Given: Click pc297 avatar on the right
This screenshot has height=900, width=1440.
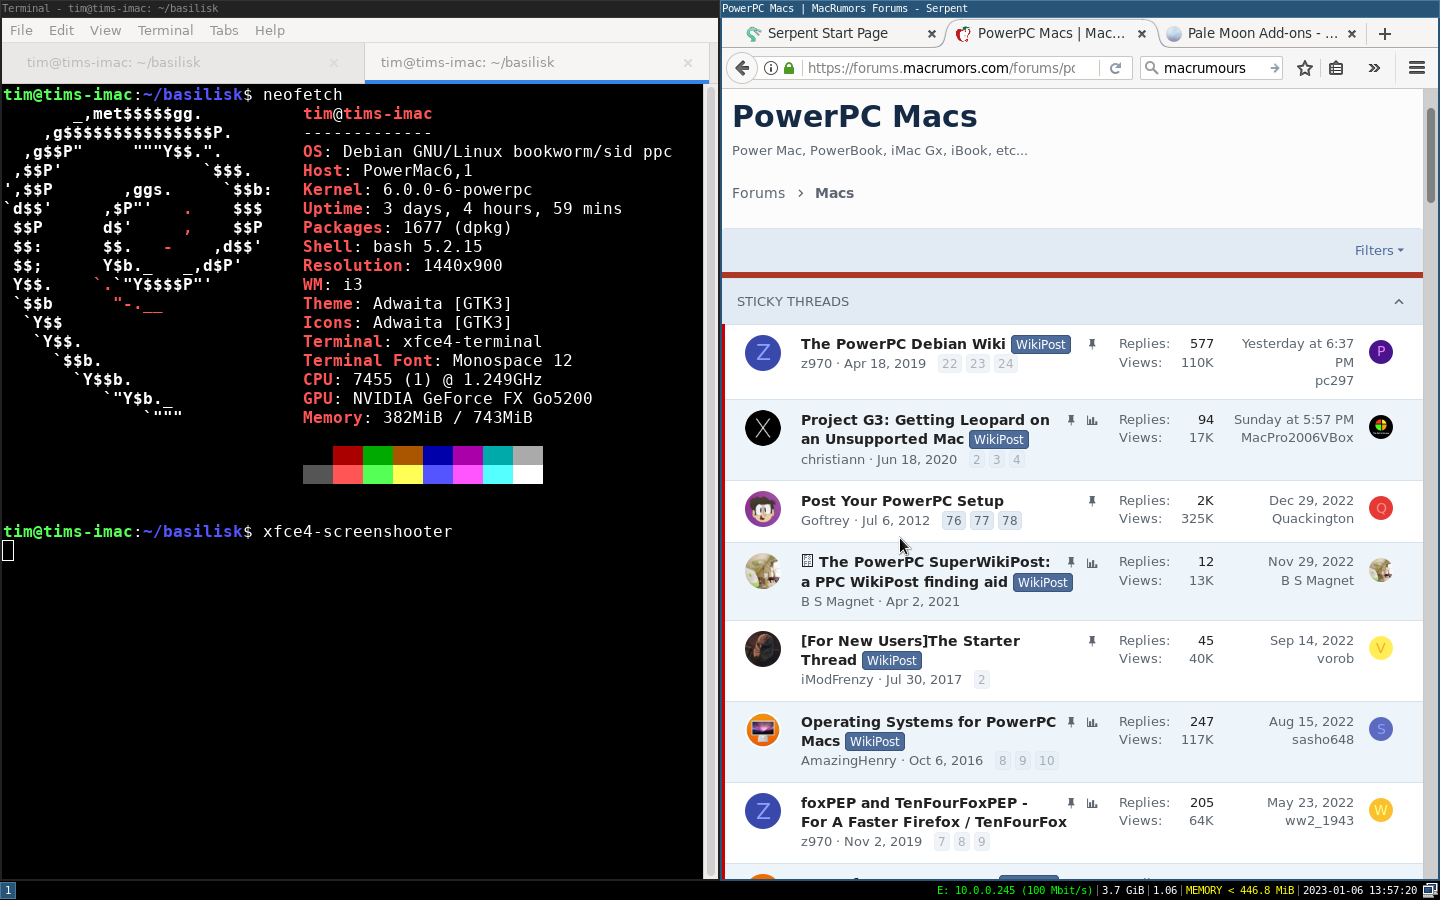Looking at the screenshot, I should pos(1381,351).
